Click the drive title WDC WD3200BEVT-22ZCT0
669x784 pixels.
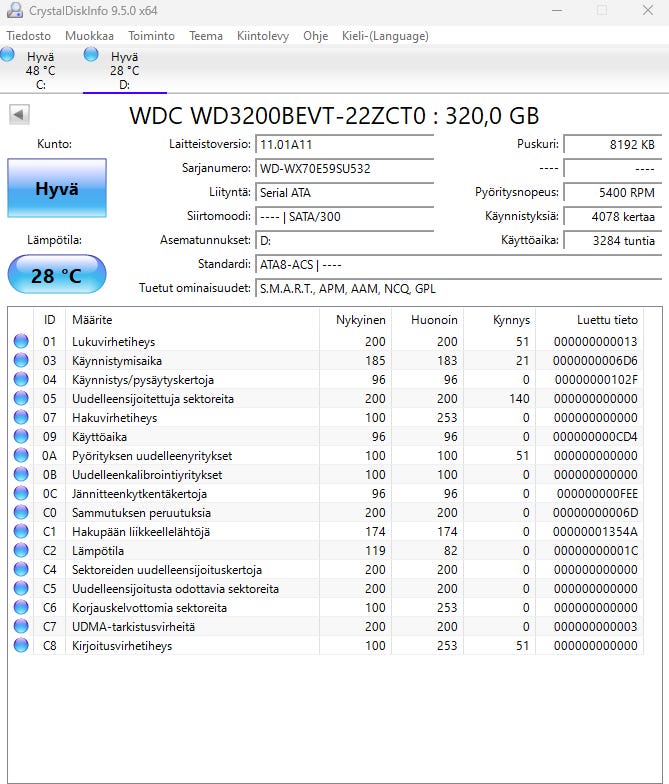click(x=334, y=116)
